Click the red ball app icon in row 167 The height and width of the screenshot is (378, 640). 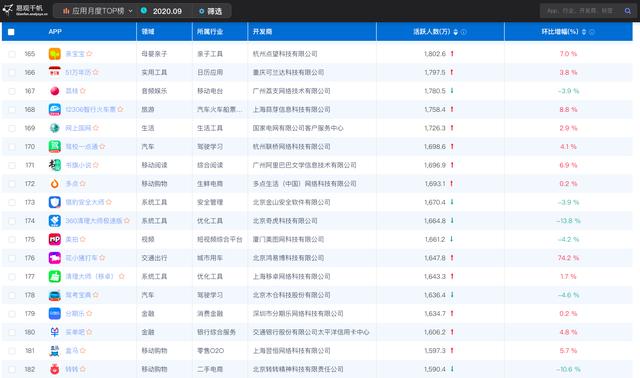[x=55, y=91]
